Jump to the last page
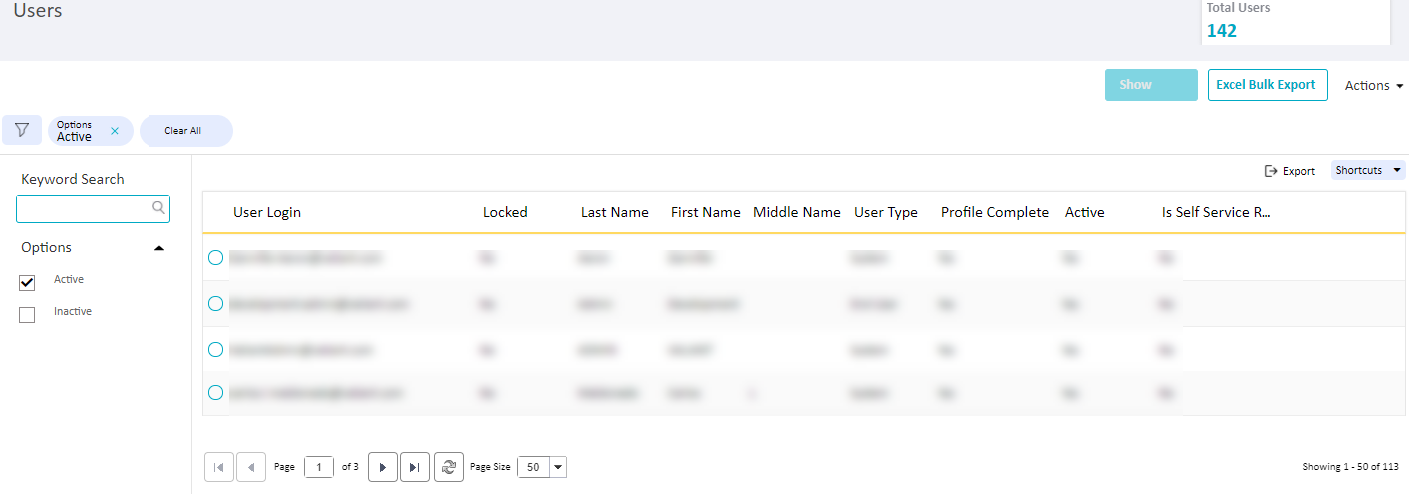 (x=415, y=467)
